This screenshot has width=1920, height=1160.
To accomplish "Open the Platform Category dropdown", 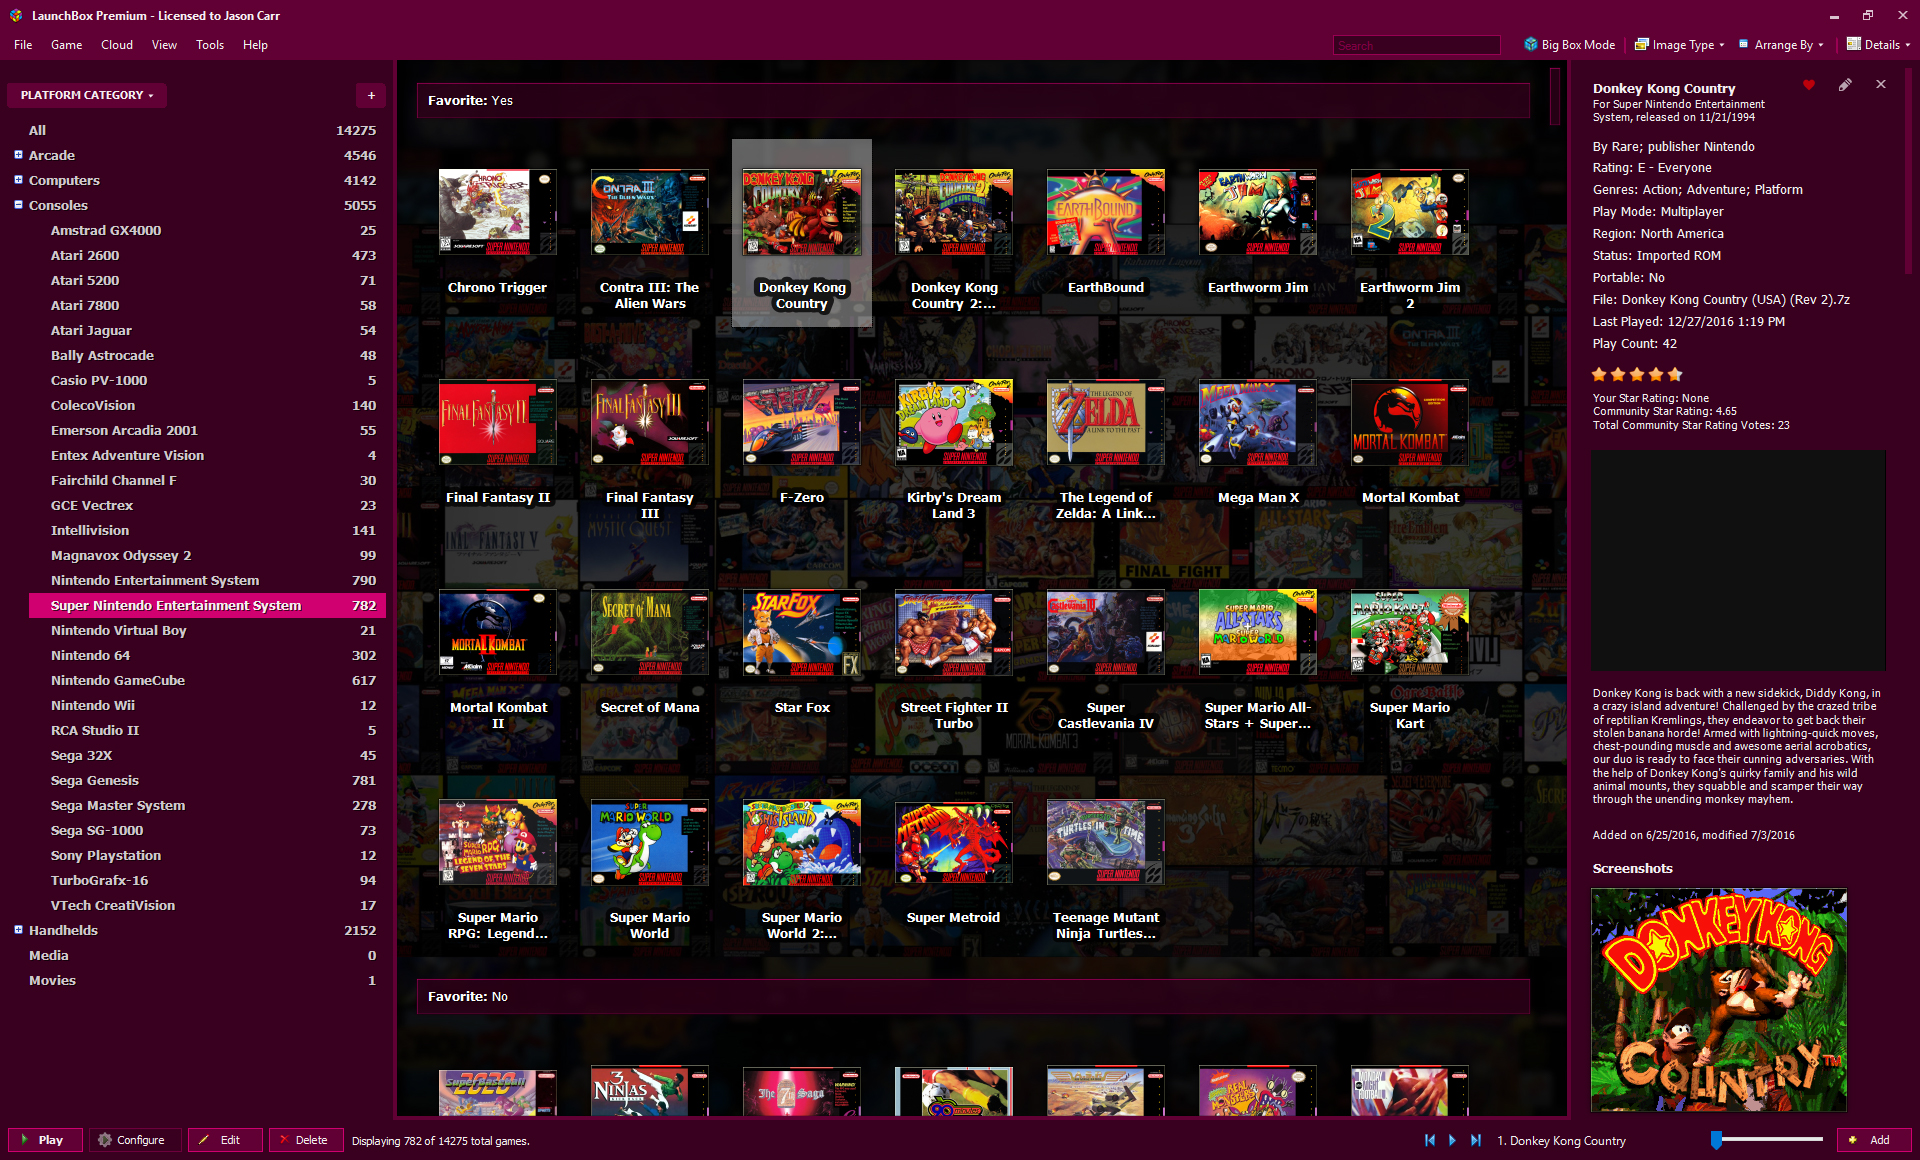I will coord(87,95).
